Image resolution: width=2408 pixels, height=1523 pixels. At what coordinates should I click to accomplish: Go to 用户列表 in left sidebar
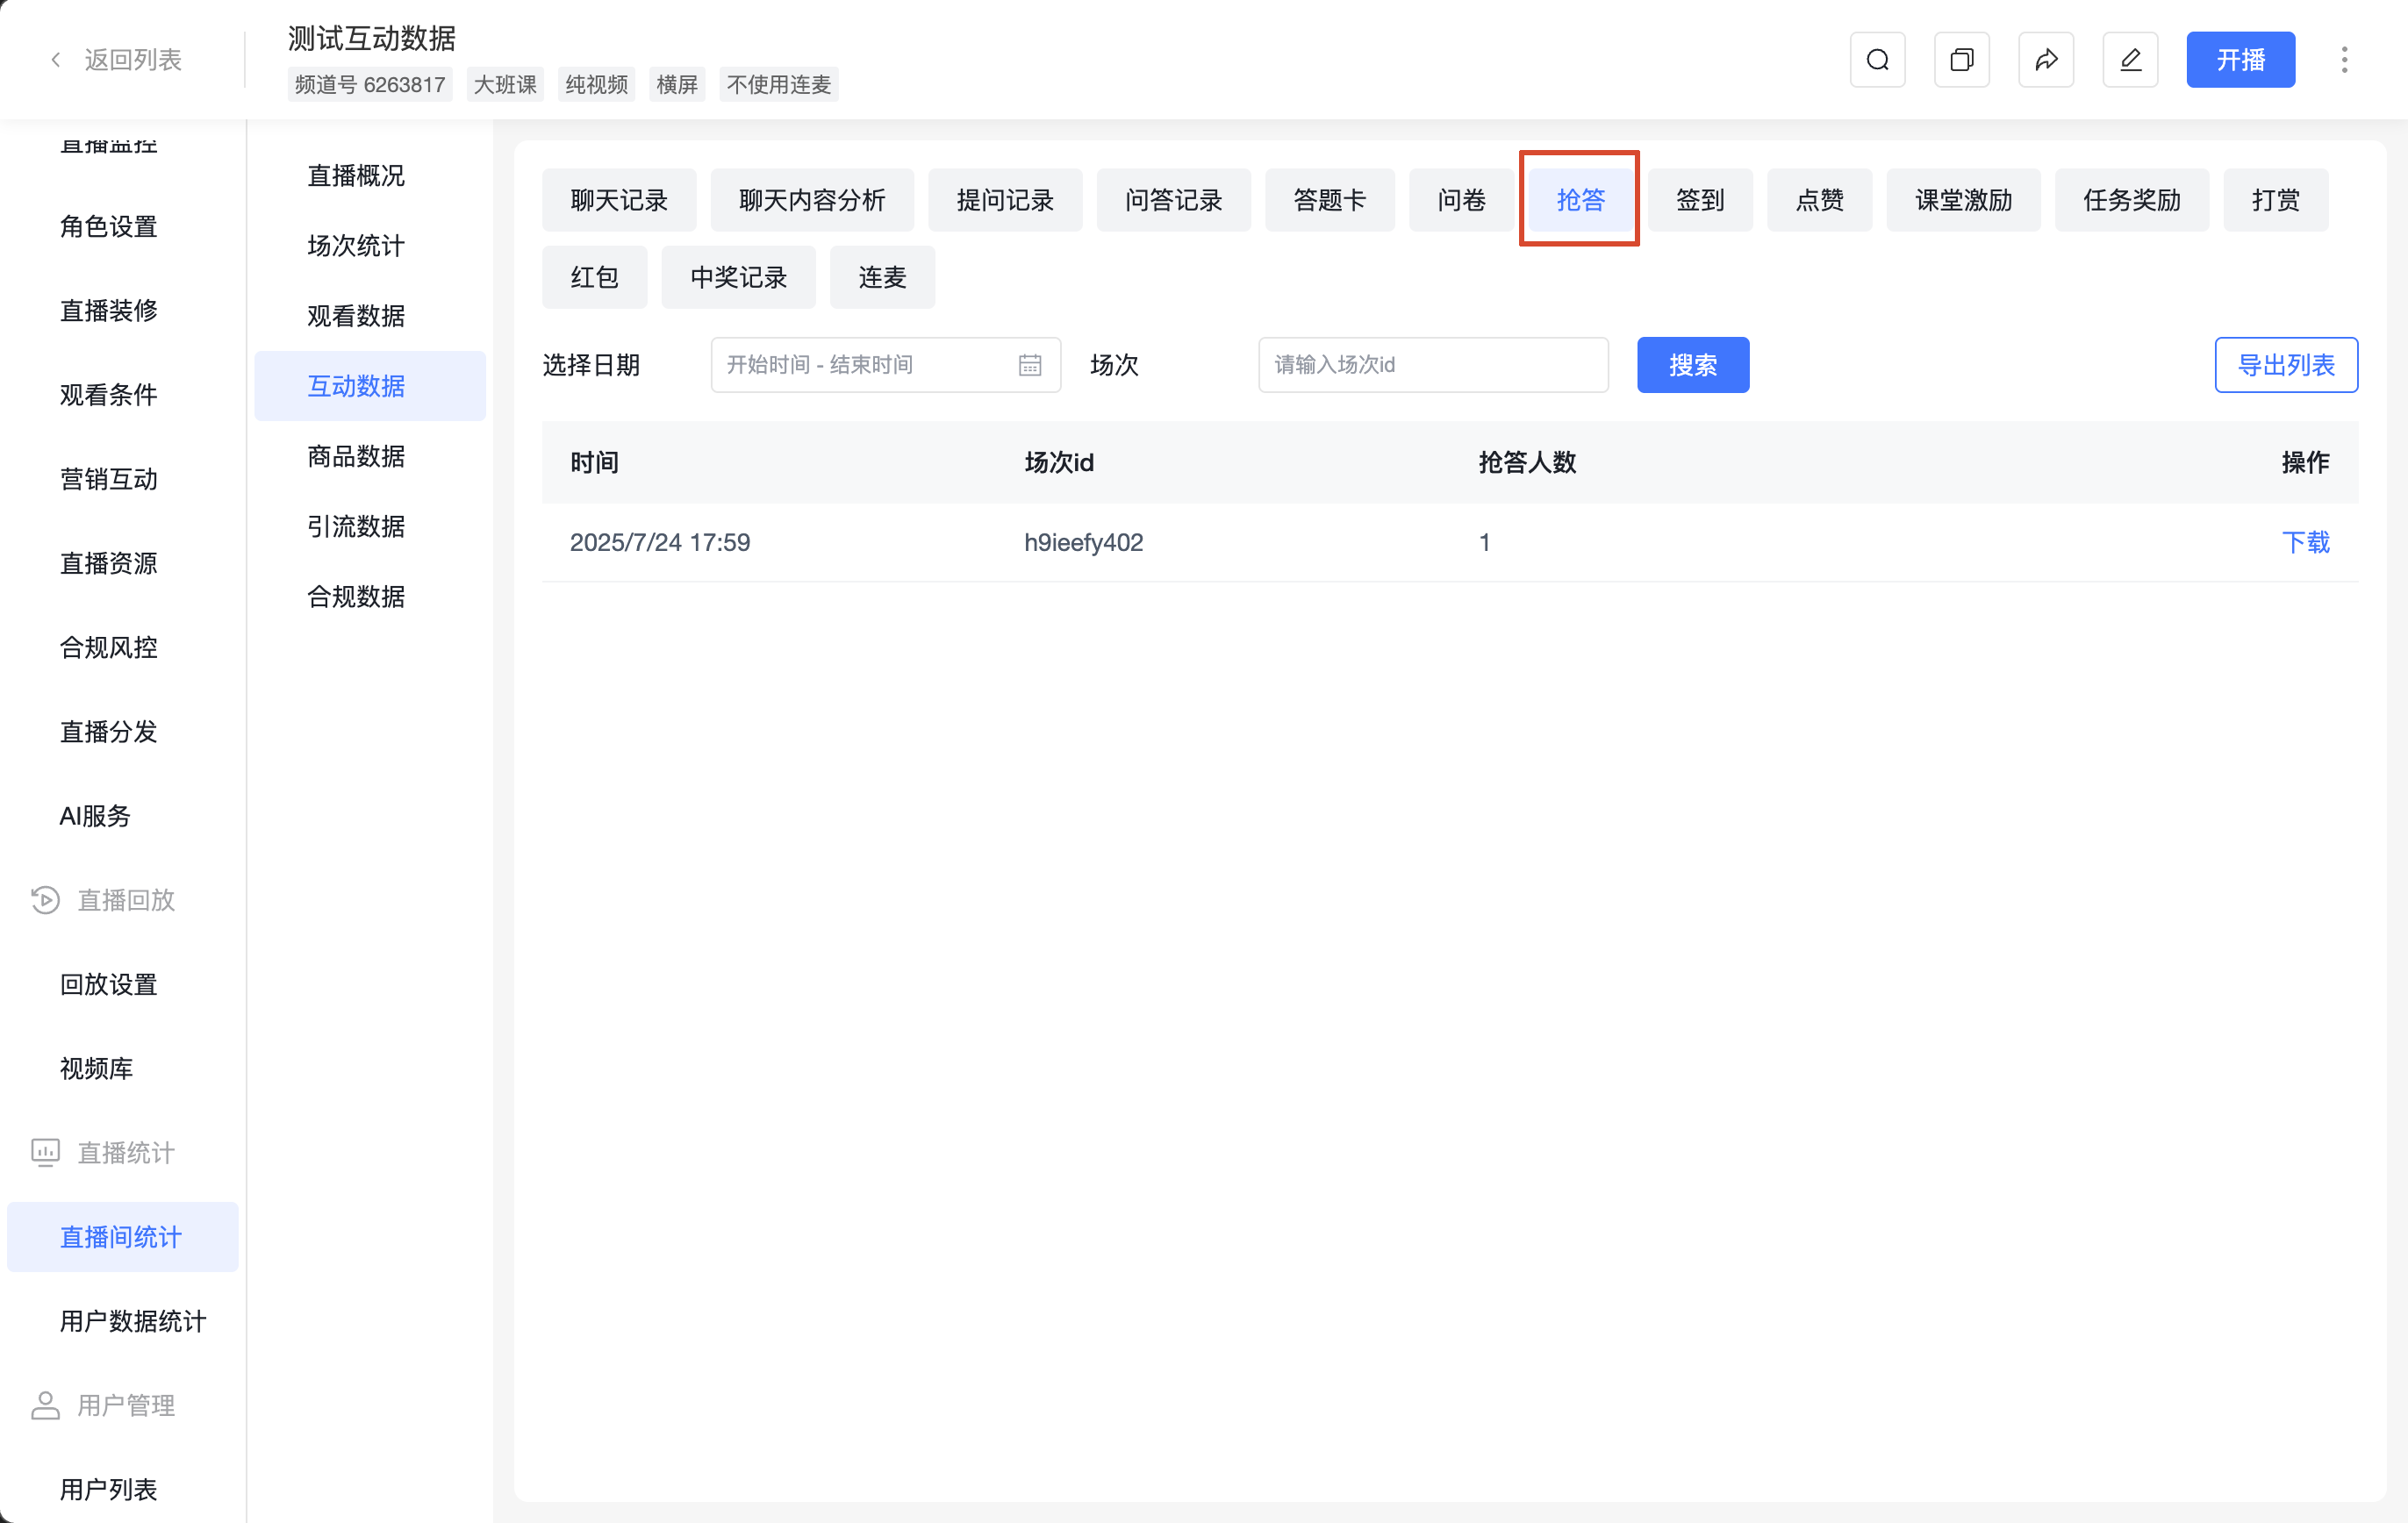pos(108,1490)
